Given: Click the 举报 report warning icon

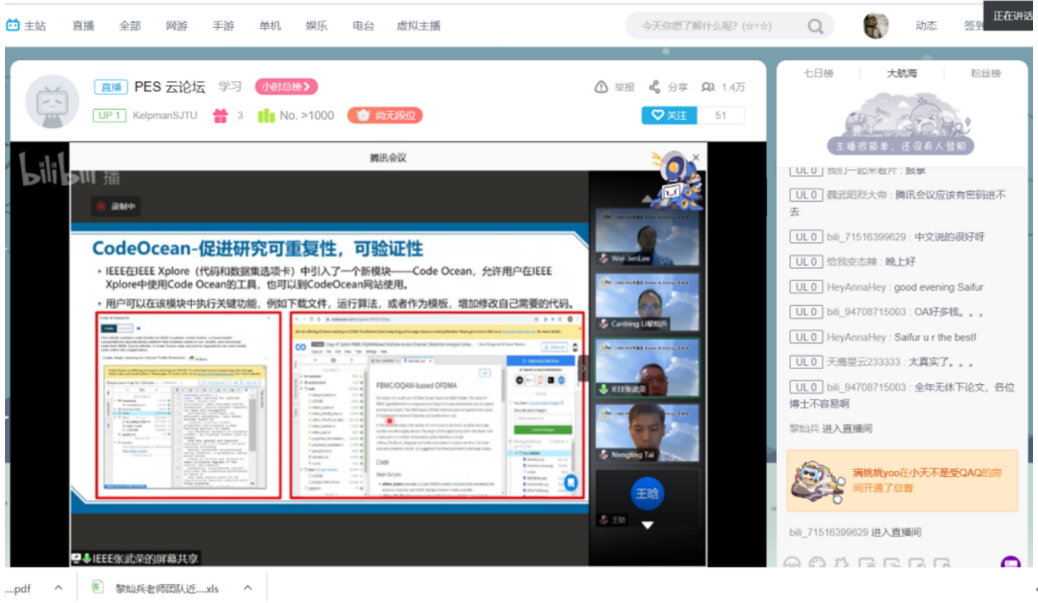Looking at the screenshot, I should [x=600, y=87].
